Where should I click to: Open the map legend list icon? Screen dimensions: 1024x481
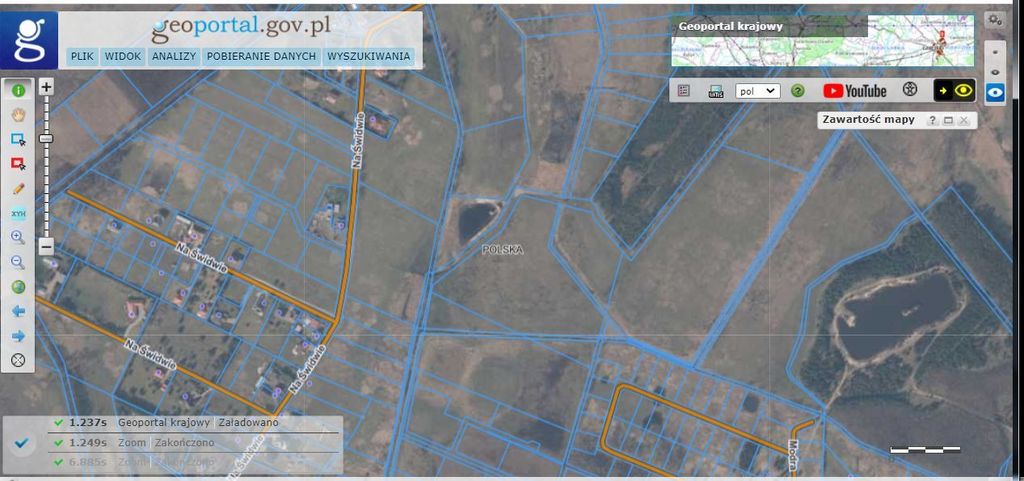pyautogui.click(x=684, y=90)
